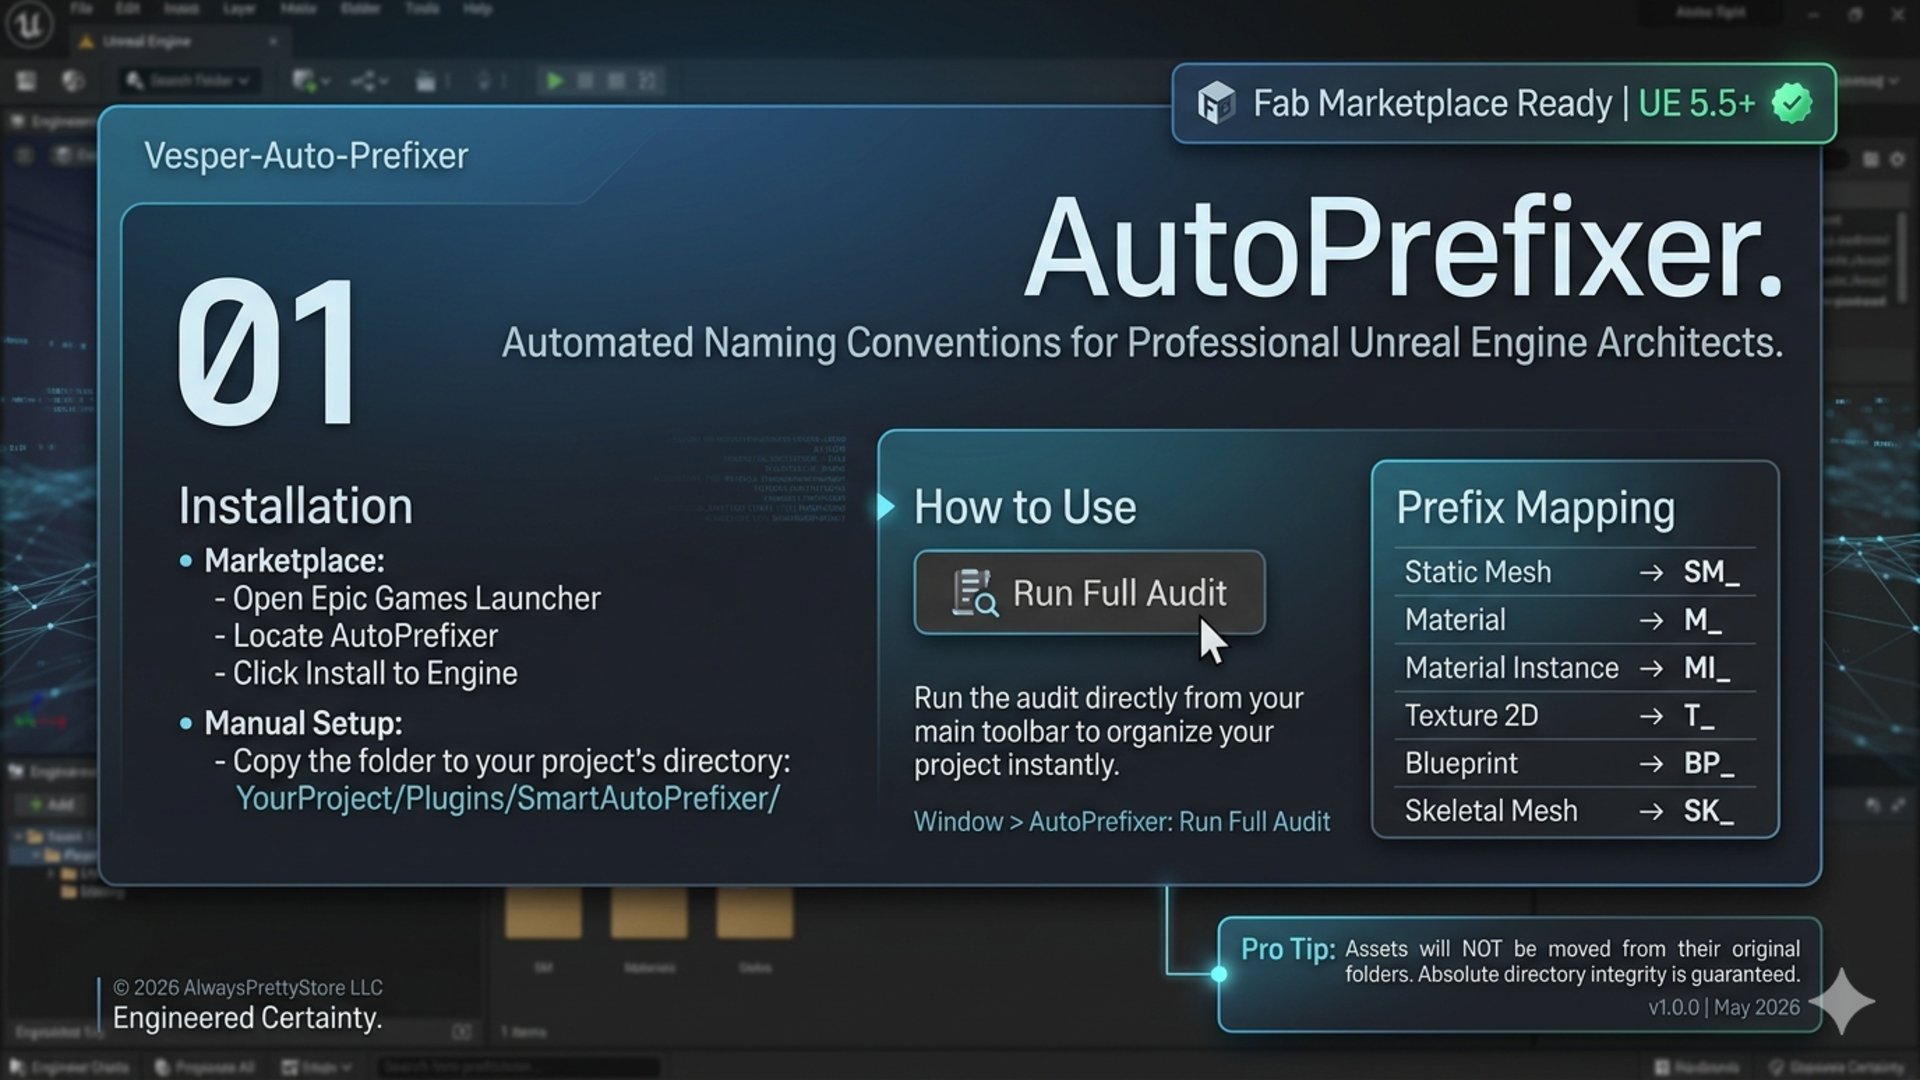The width and height of the screenshot is (1920, 1080).
Task: Open the Help menu in the background editor
Action: tap(477, 9)
